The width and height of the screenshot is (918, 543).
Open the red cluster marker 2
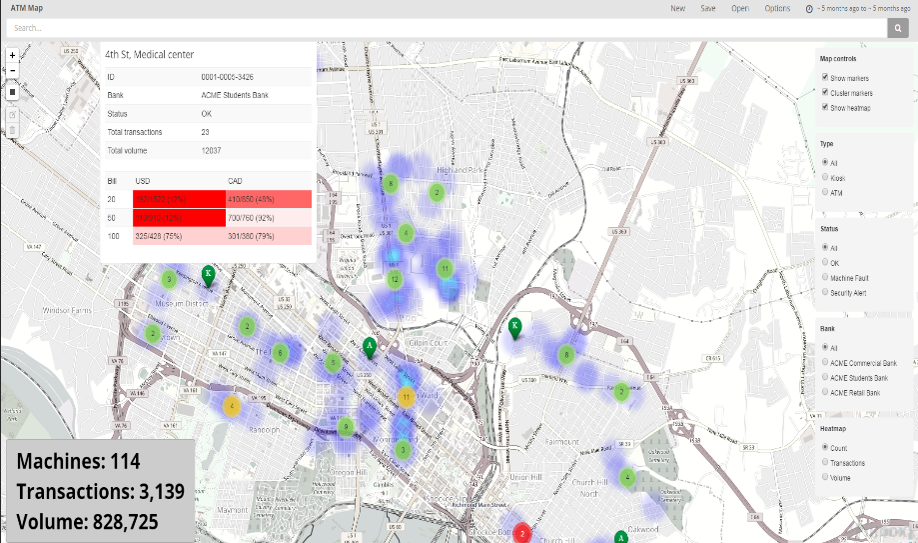click(x=522, y=534)
